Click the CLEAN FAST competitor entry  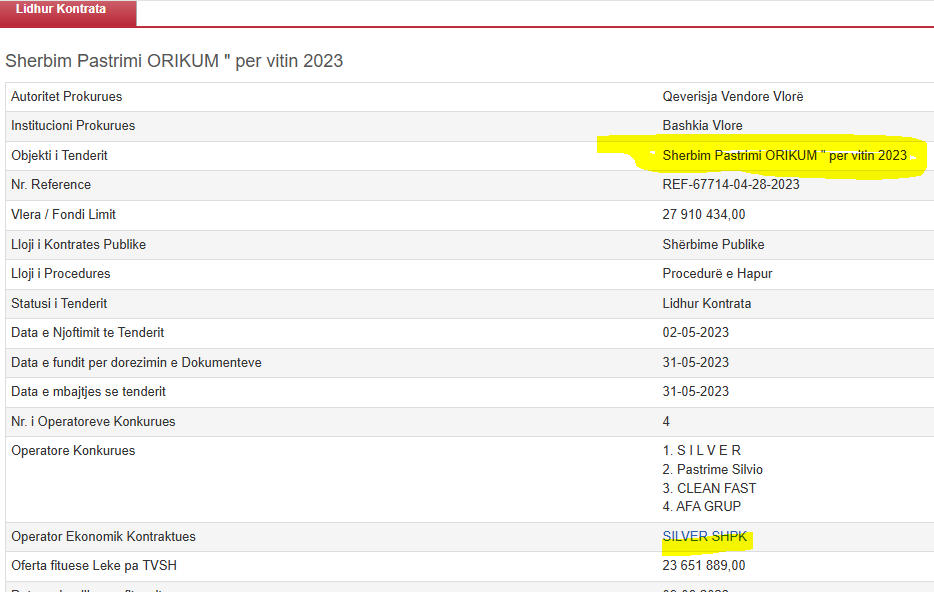[x=709, y=489]
